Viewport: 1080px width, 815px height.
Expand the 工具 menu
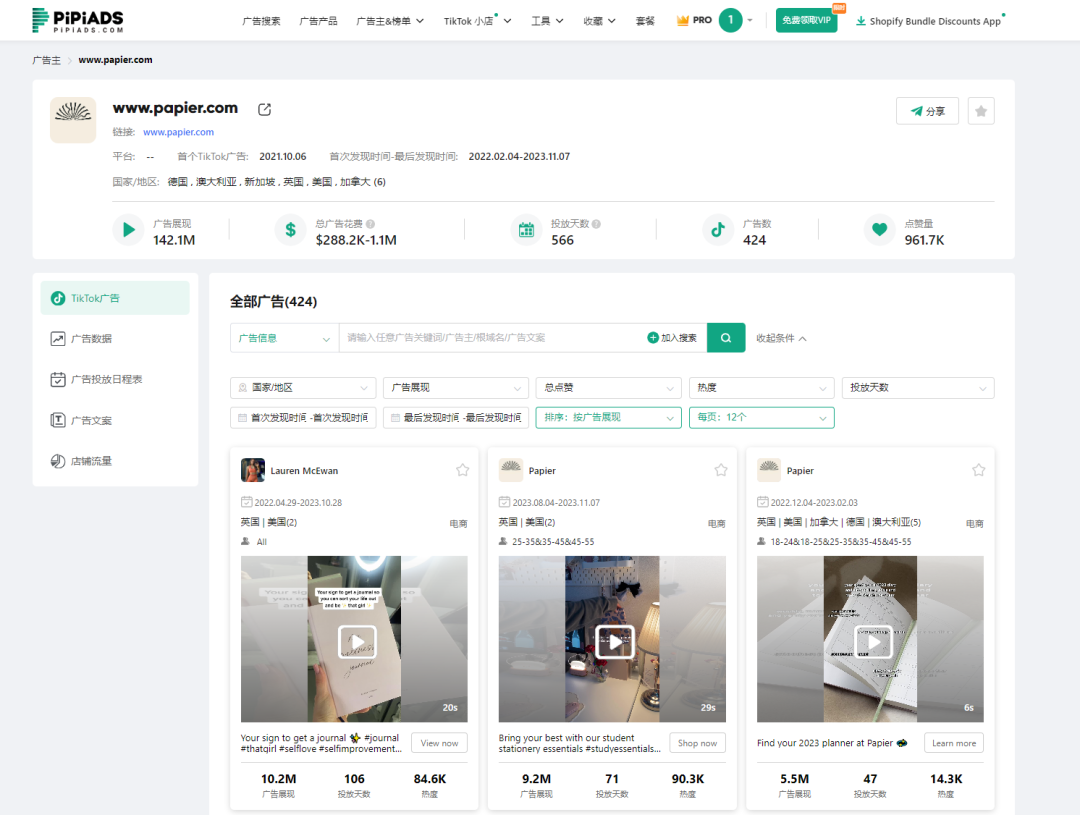click(x=547, y=21)
